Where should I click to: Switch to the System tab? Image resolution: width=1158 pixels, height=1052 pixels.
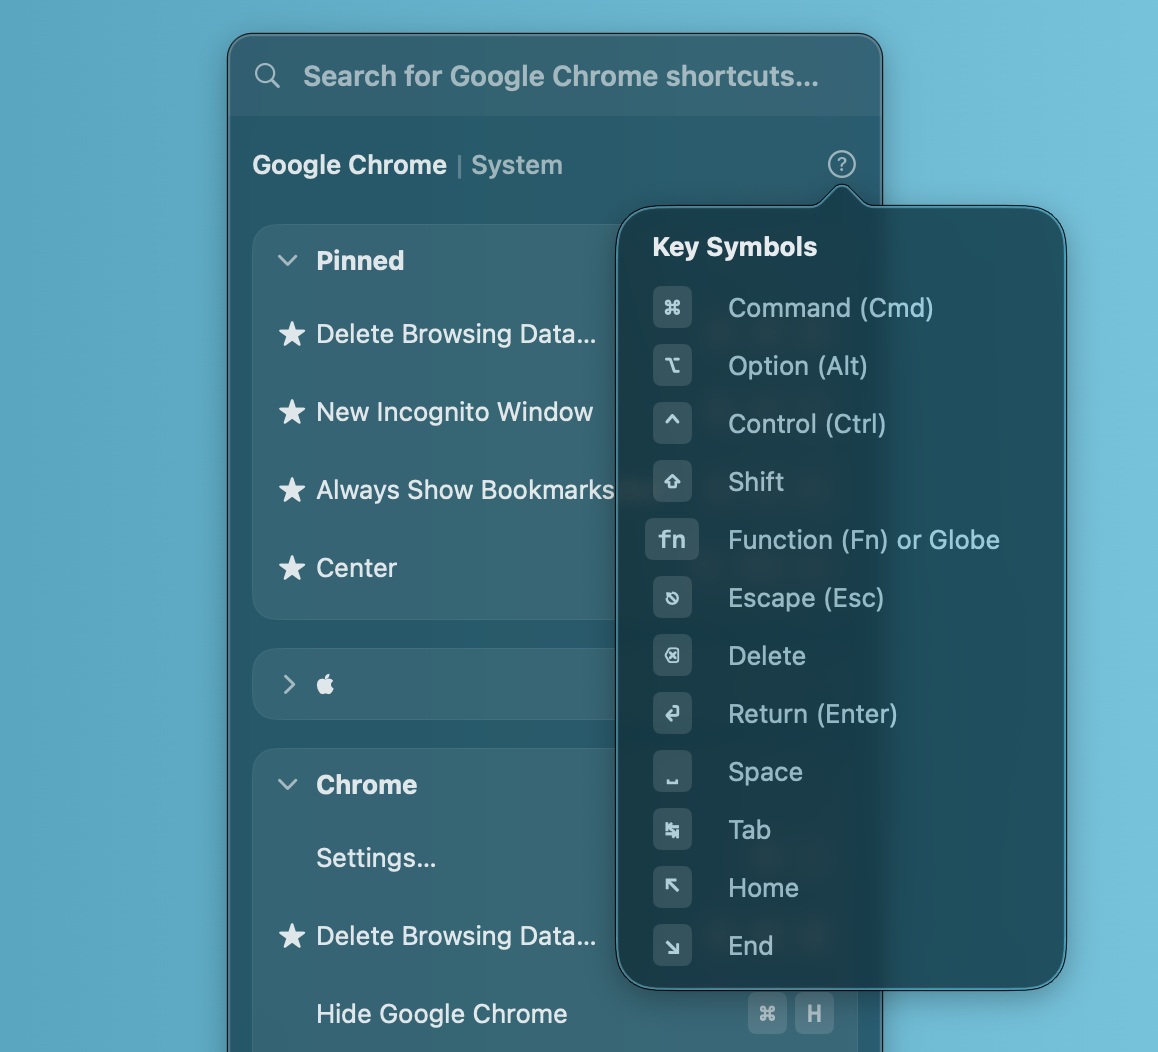(516, 165)
